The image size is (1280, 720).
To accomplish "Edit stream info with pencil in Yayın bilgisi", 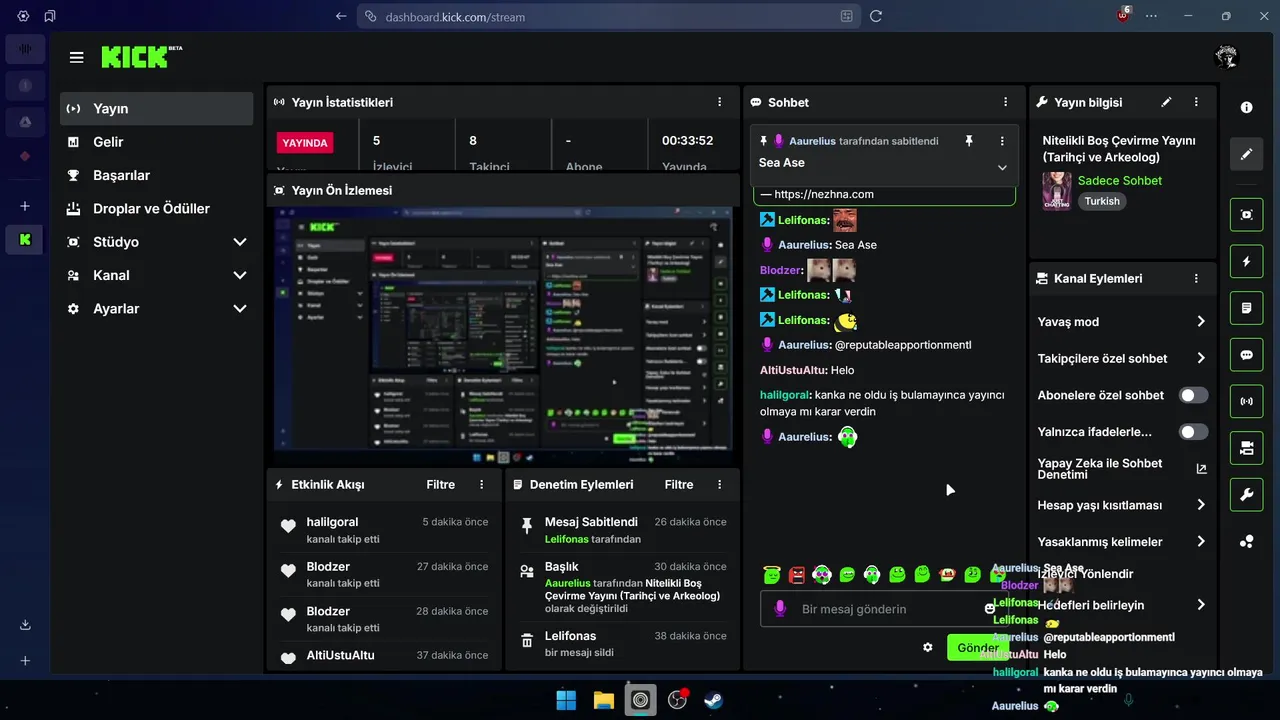I will pyautogui.click(x=1166, y=102).
